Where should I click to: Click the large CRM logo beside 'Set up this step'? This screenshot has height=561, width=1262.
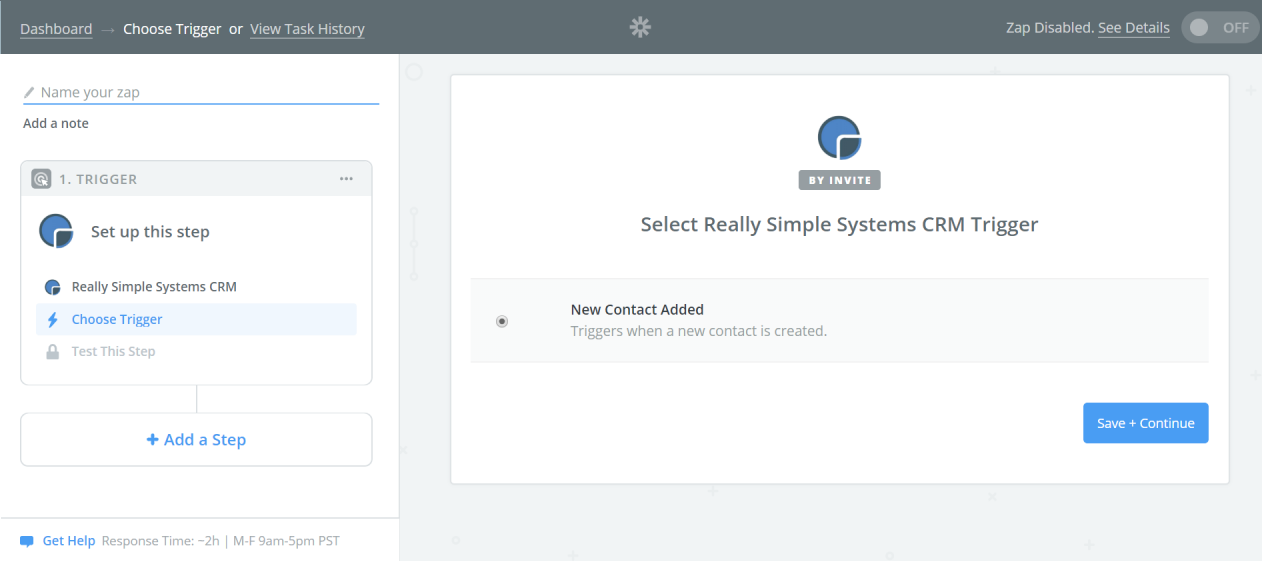click(56, 231)
